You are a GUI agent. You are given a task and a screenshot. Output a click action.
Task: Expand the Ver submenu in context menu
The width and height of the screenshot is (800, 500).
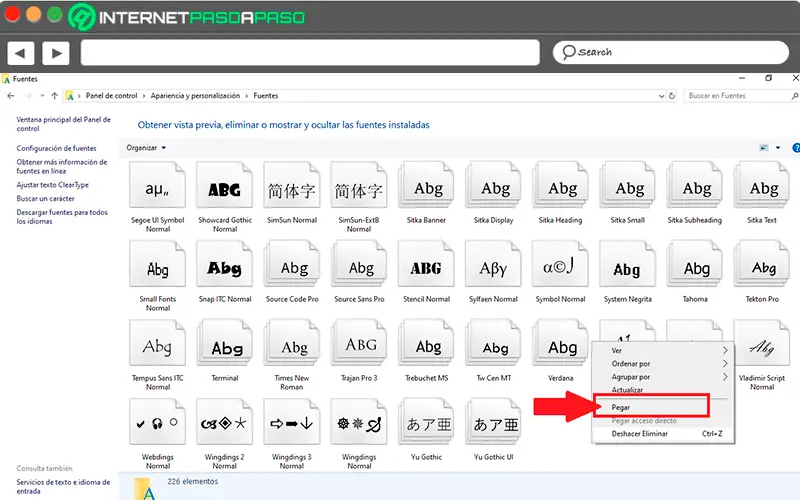660,351
